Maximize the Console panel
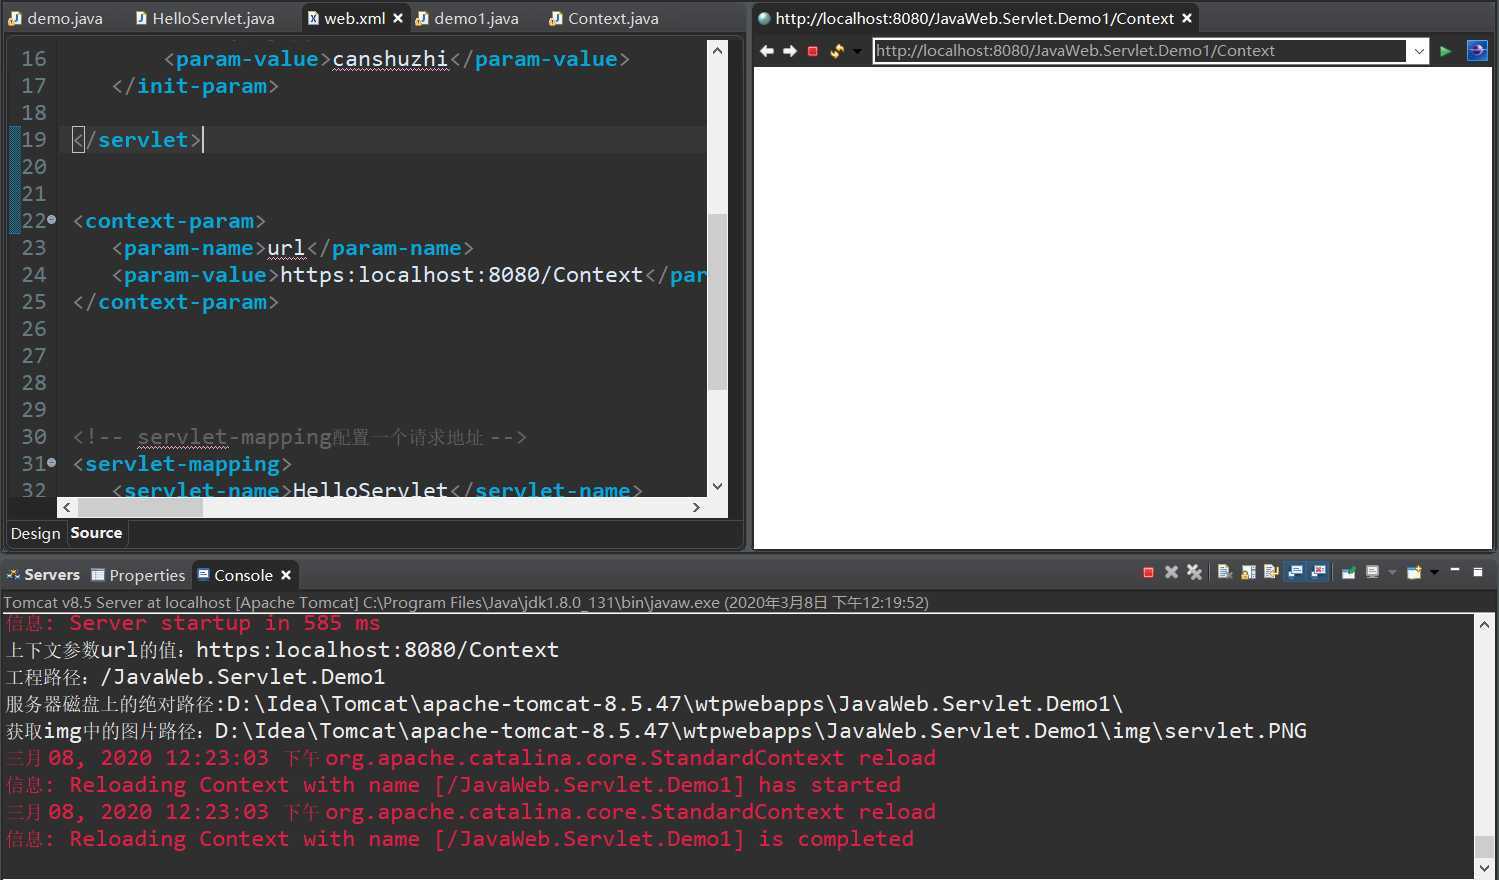The image size is (1499, 880). pyautogui.click(x=1478, y=572)
